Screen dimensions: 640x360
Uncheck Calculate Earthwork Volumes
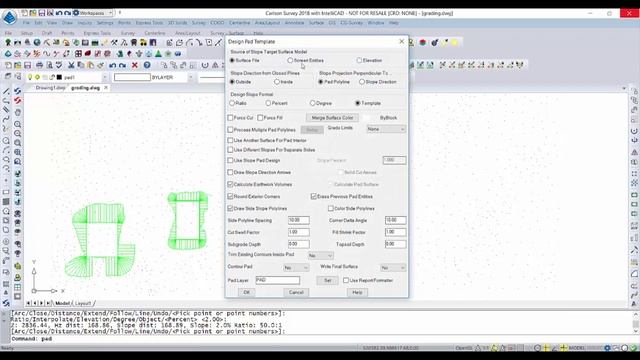(230, 184)
